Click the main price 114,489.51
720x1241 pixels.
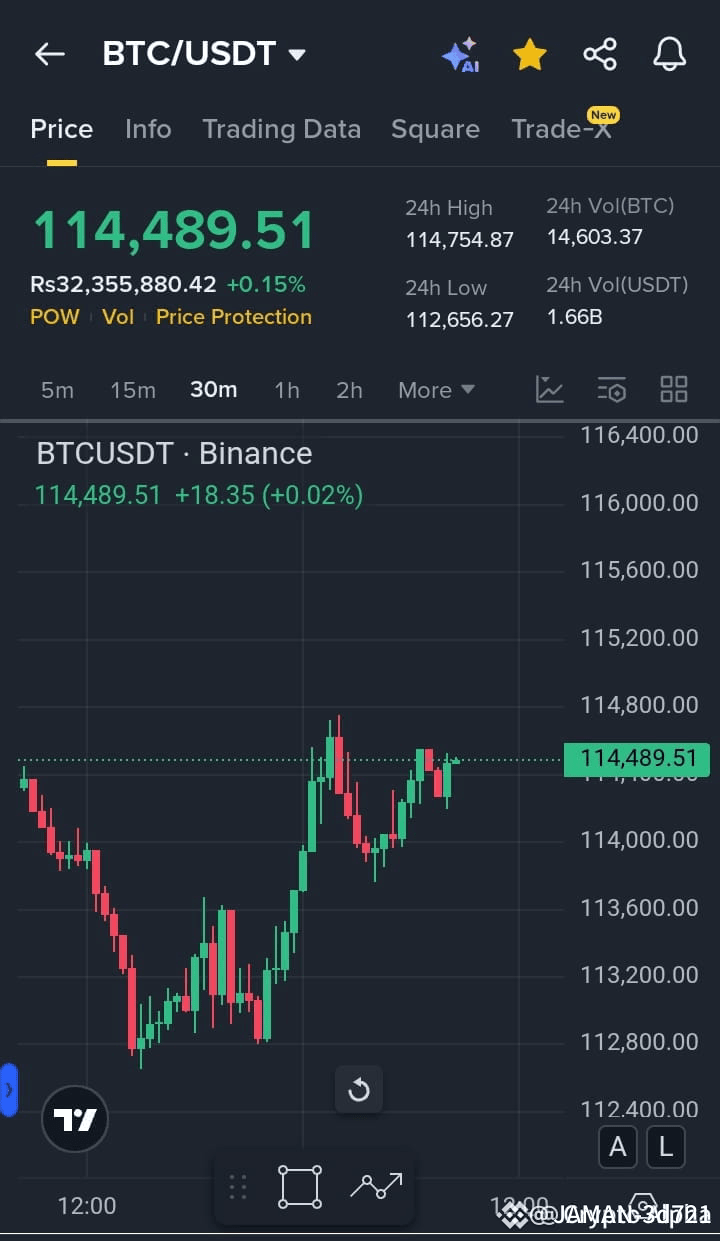point(174,230)
